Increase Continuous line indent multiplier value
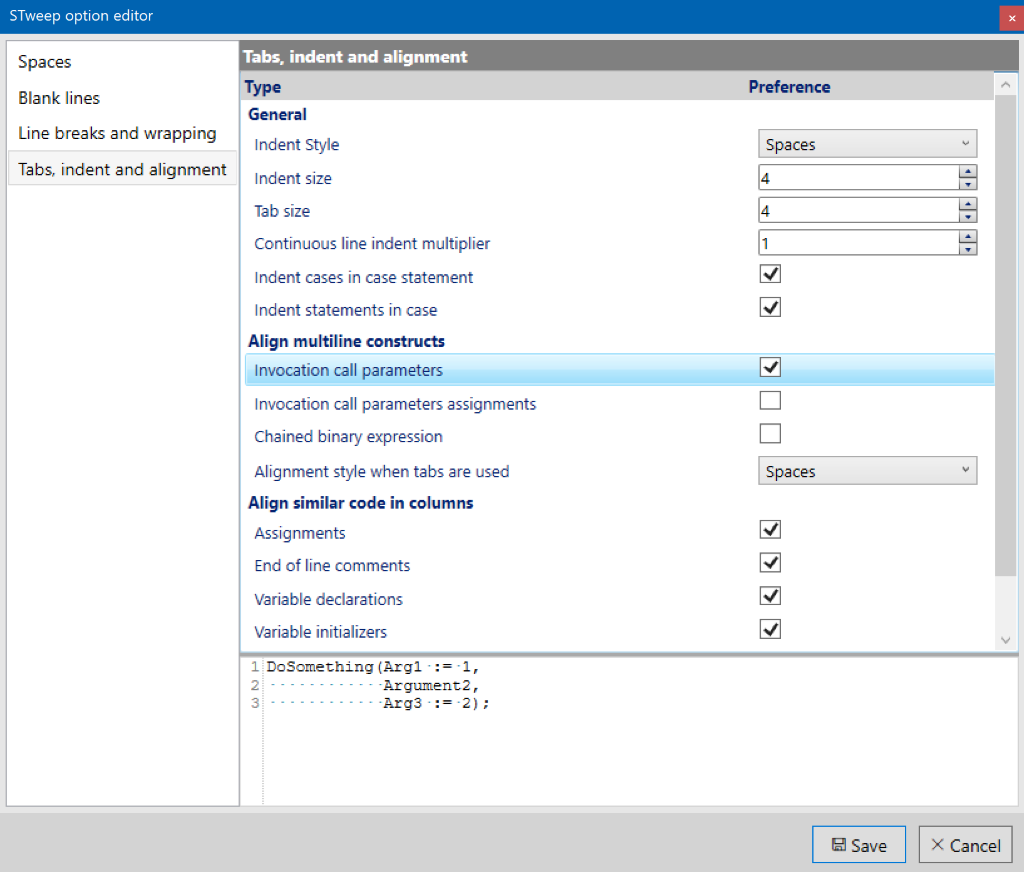1024x872 pixels. point(967,237)
